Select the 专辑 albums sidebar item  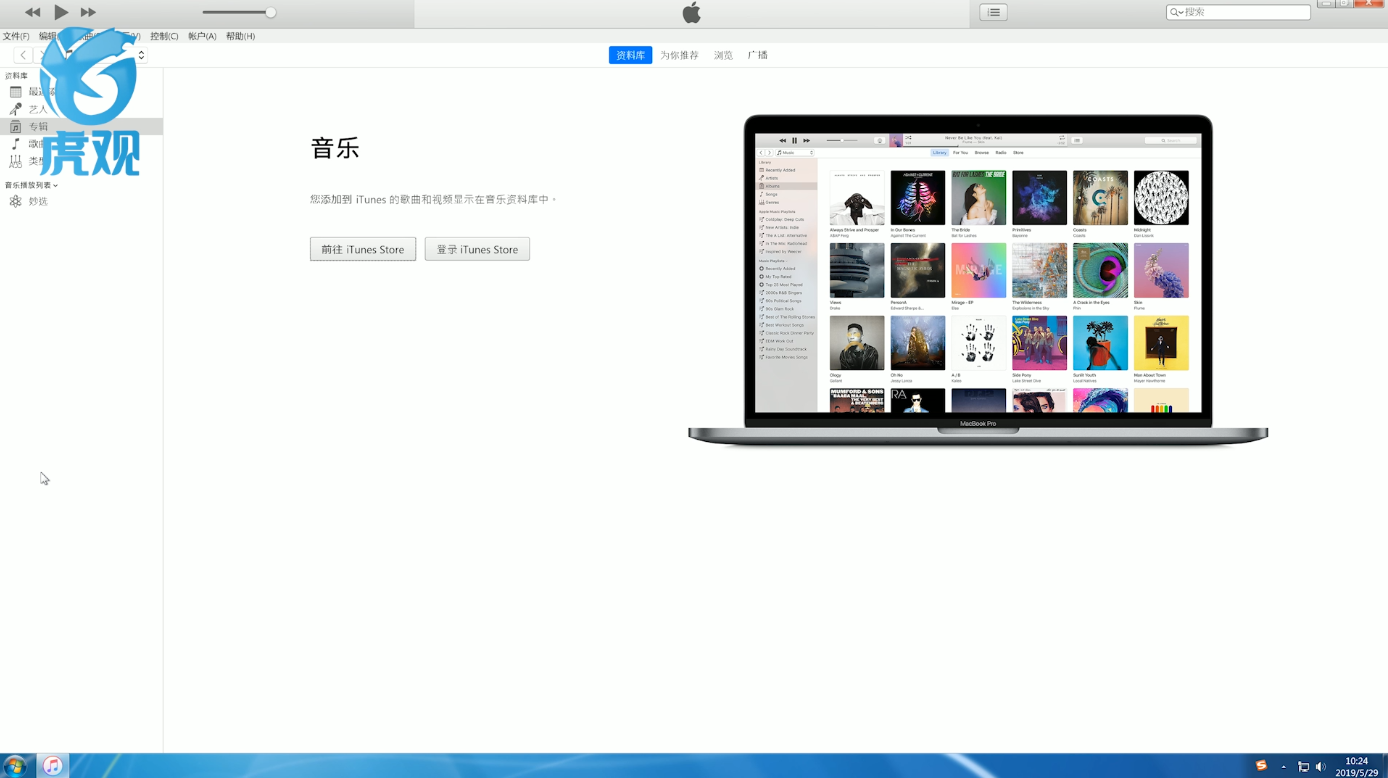click(81, 126)
